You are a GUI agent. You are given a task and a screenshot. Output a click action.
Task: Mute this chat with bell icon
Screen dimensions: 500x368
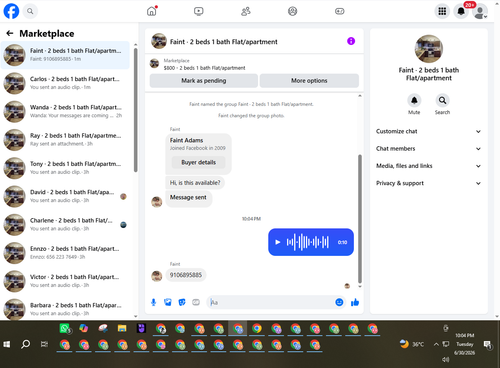point(414,100)
